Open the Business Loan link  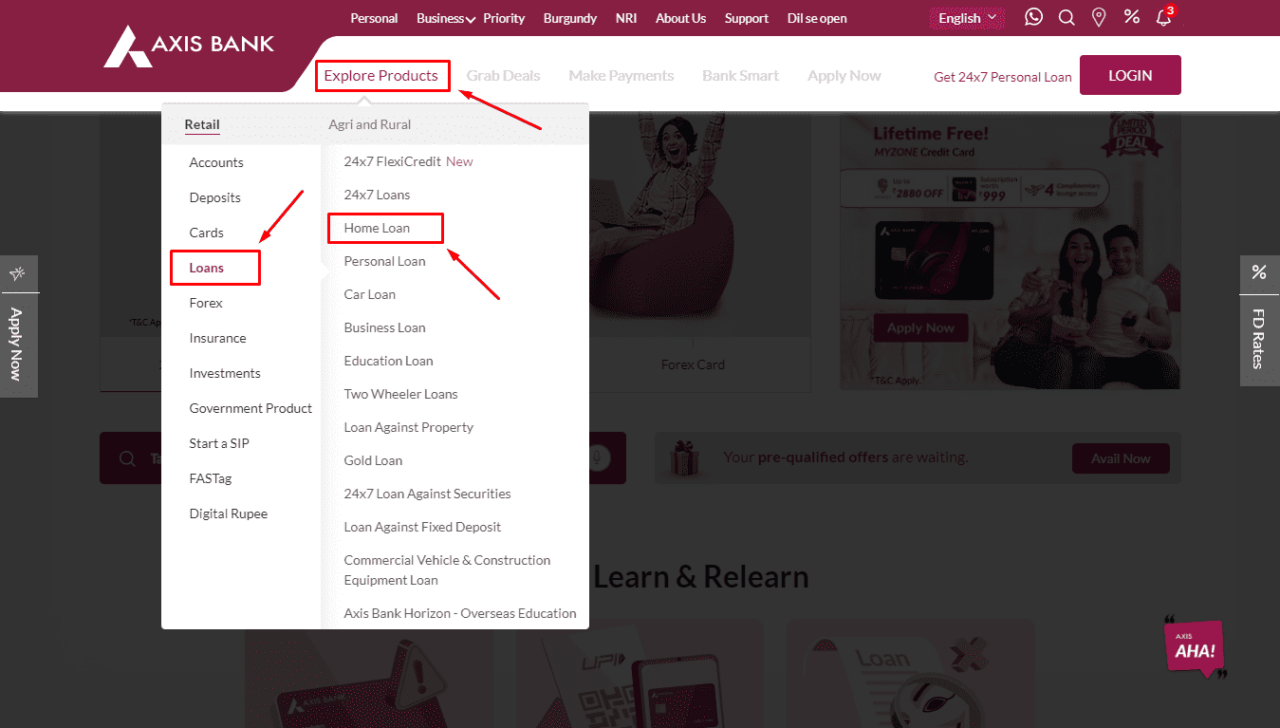384,327
